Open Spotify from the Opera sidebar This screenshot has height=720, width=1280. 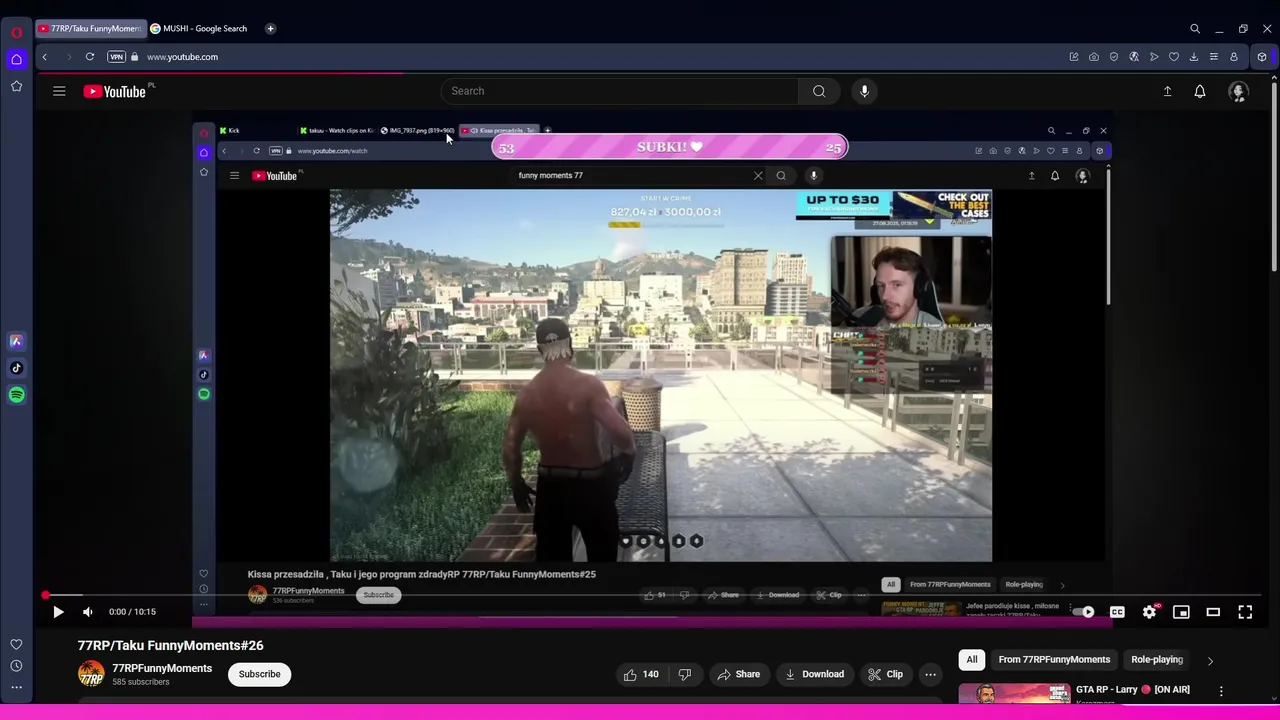point(16,395)
